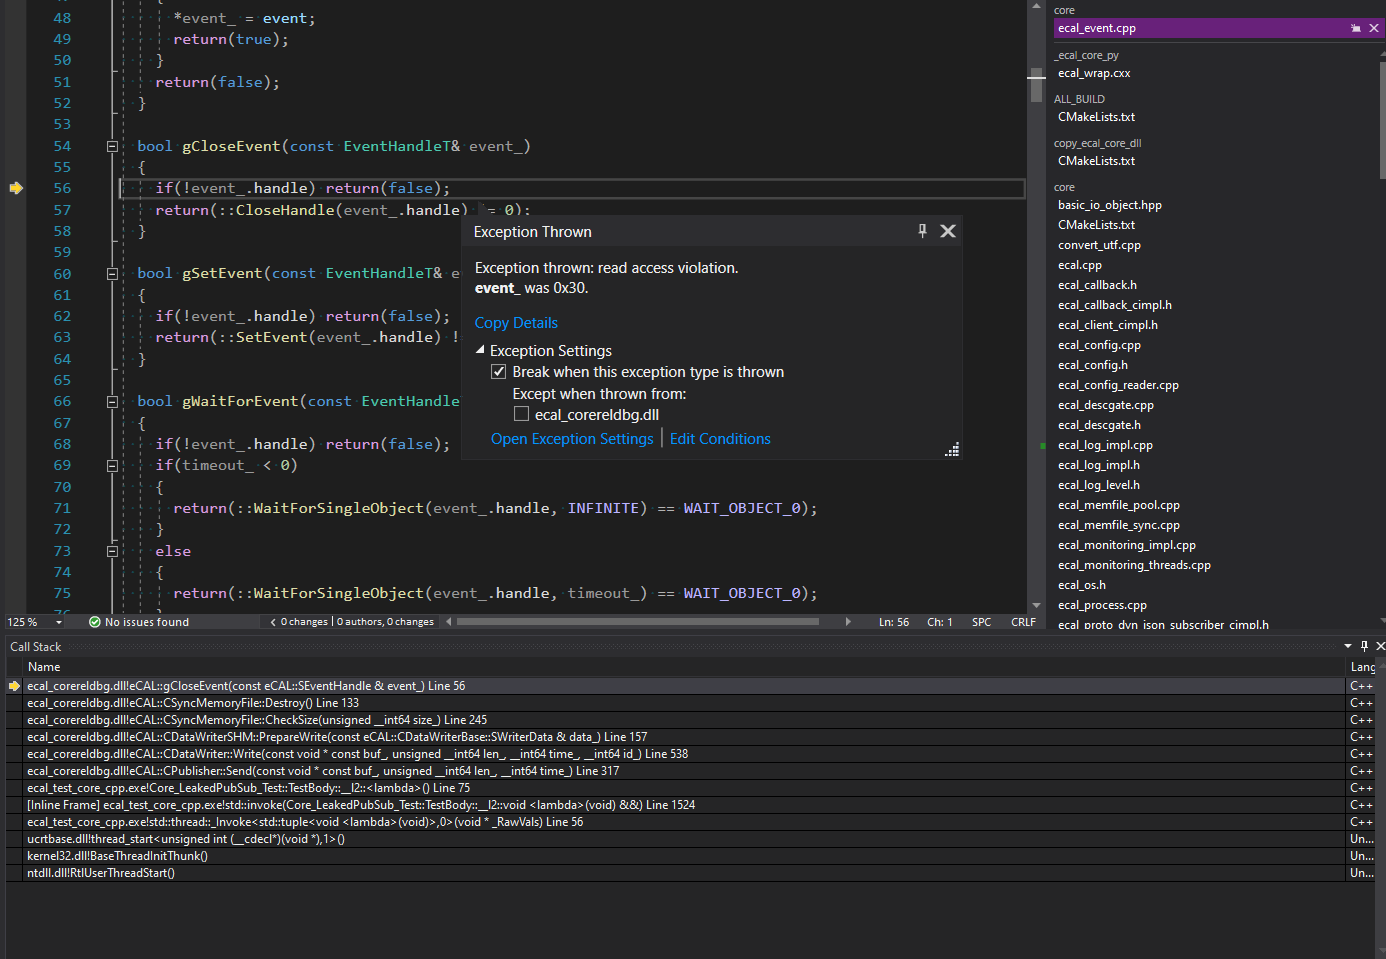The image size is (1386, 959).
Task: Click the 'Edit Conditions' link
Action: pyautogui.click(x=720, y=438)
